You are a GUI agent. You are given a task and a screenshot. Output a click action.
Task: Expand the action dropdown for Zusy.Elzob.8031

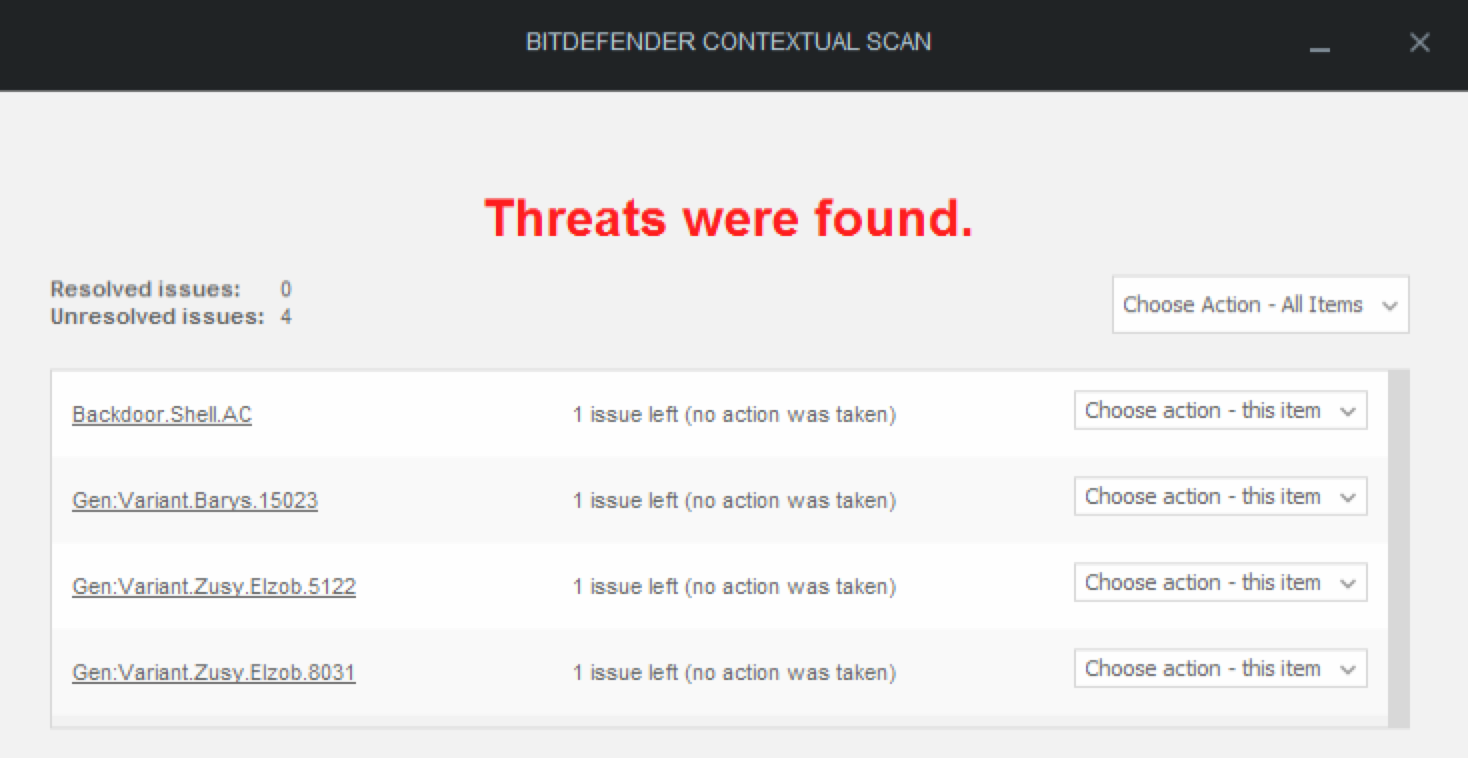tap(1220, 669)
